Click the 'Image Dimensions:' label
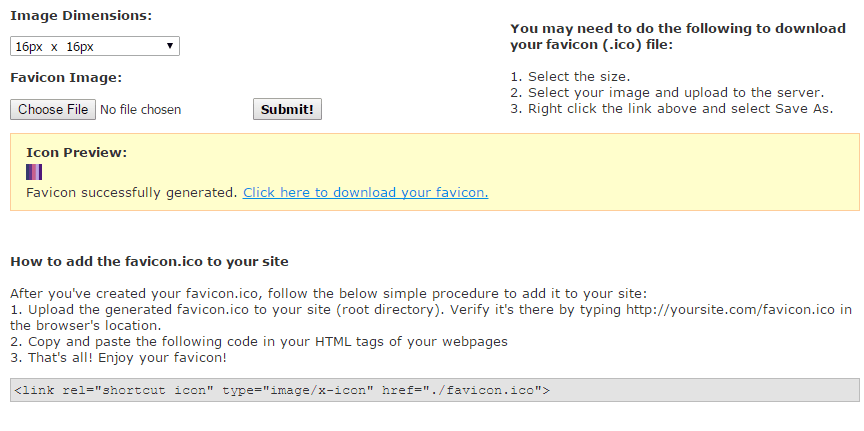This screenshot has width=864, height=431. point(81,16)
